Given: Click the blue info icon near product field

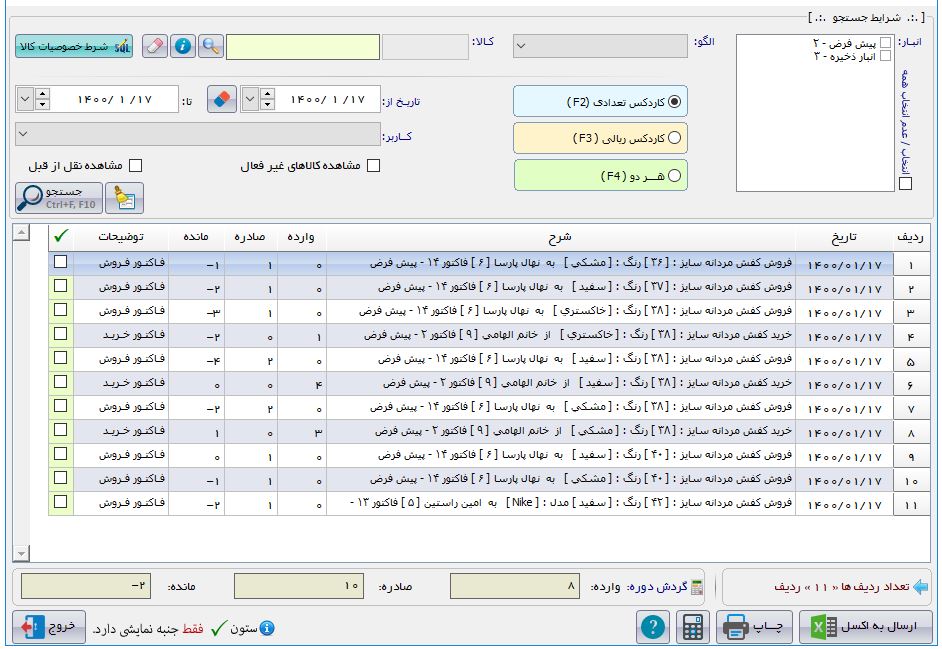Looking at the screenshot, I should click(x=183, y=46).
